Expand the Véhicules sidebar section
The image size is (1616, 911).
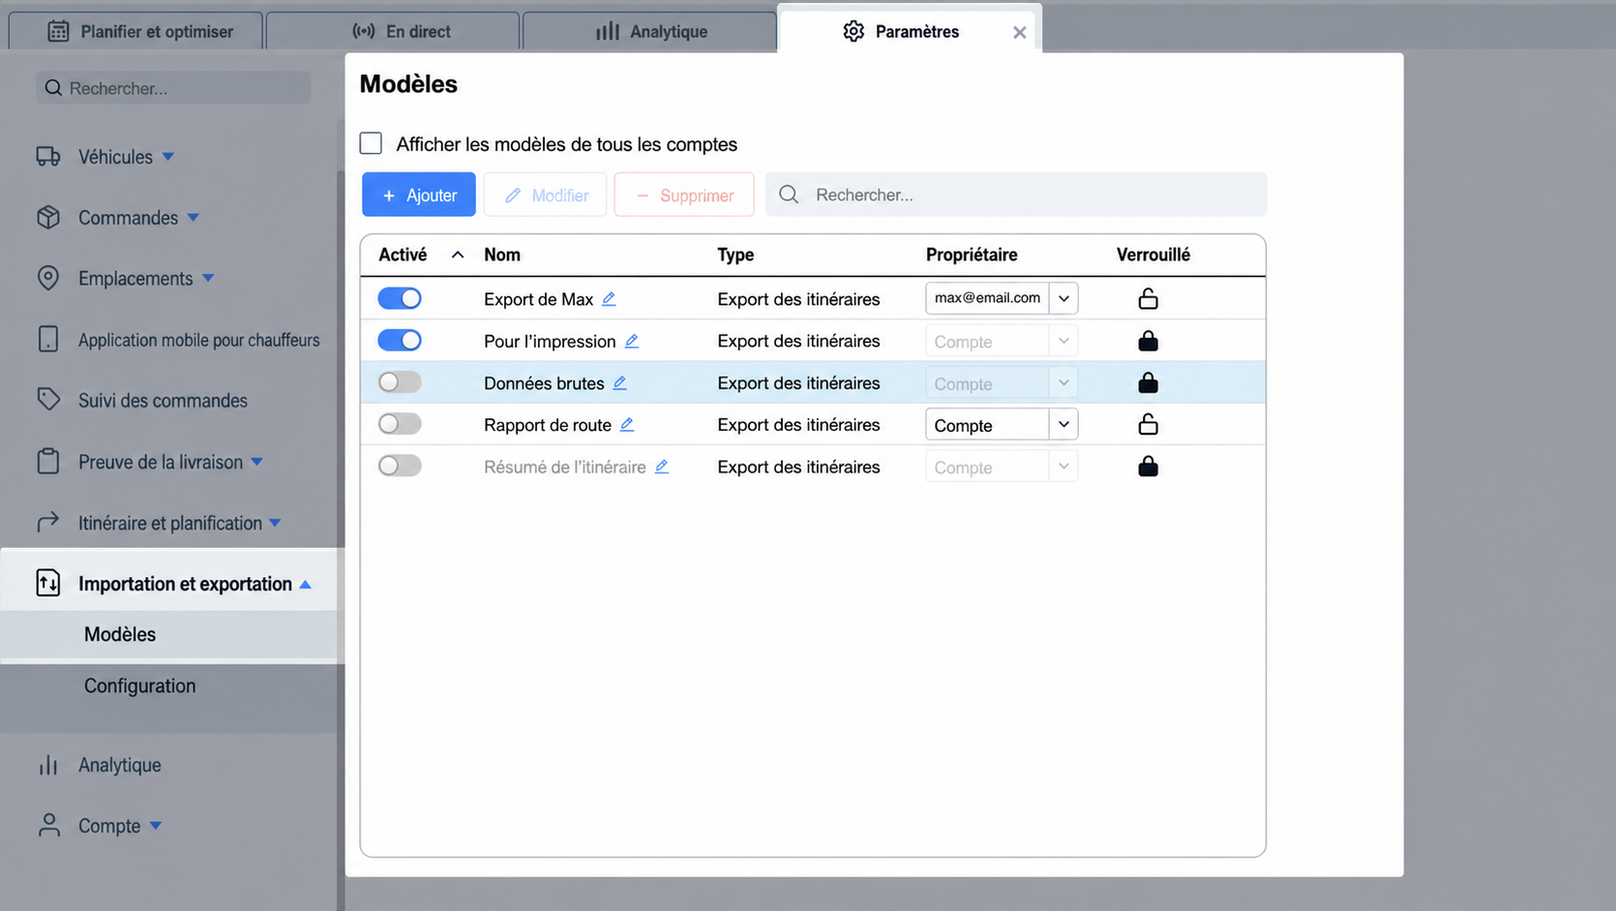168,156
